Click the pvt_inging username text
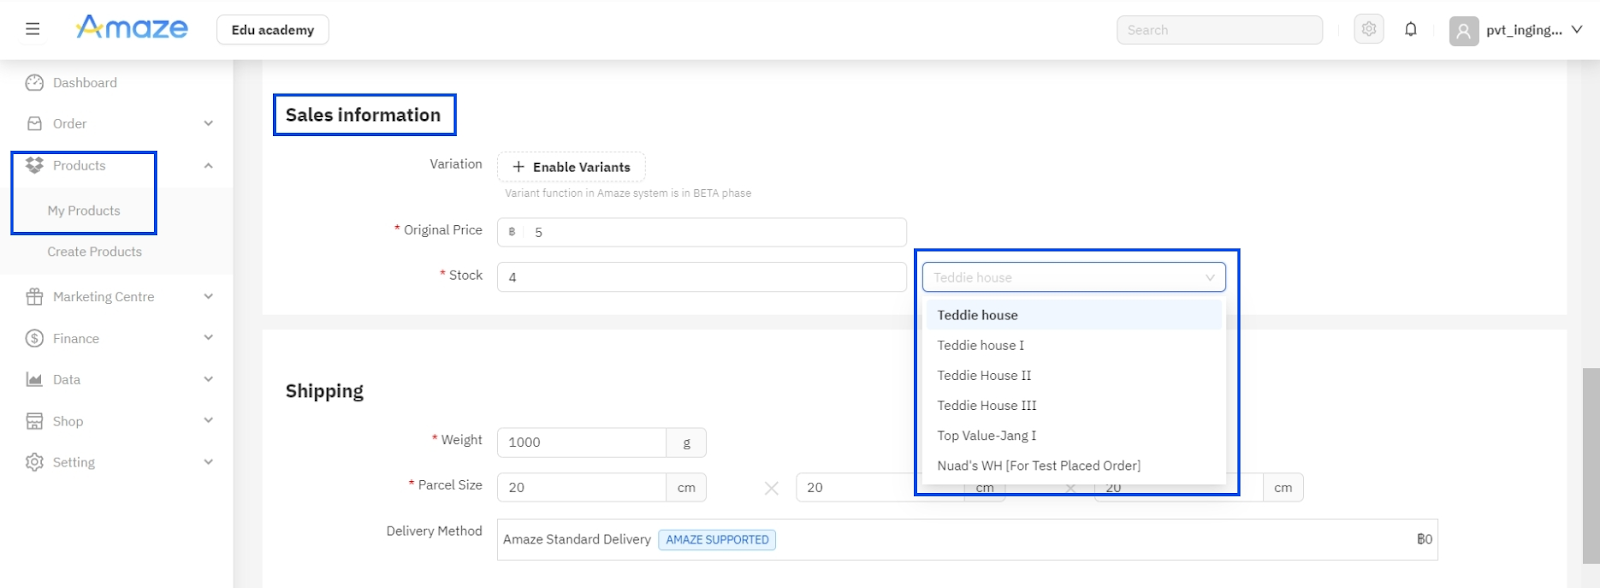The image size is (1600, 588). click(x=1524, y=30)
